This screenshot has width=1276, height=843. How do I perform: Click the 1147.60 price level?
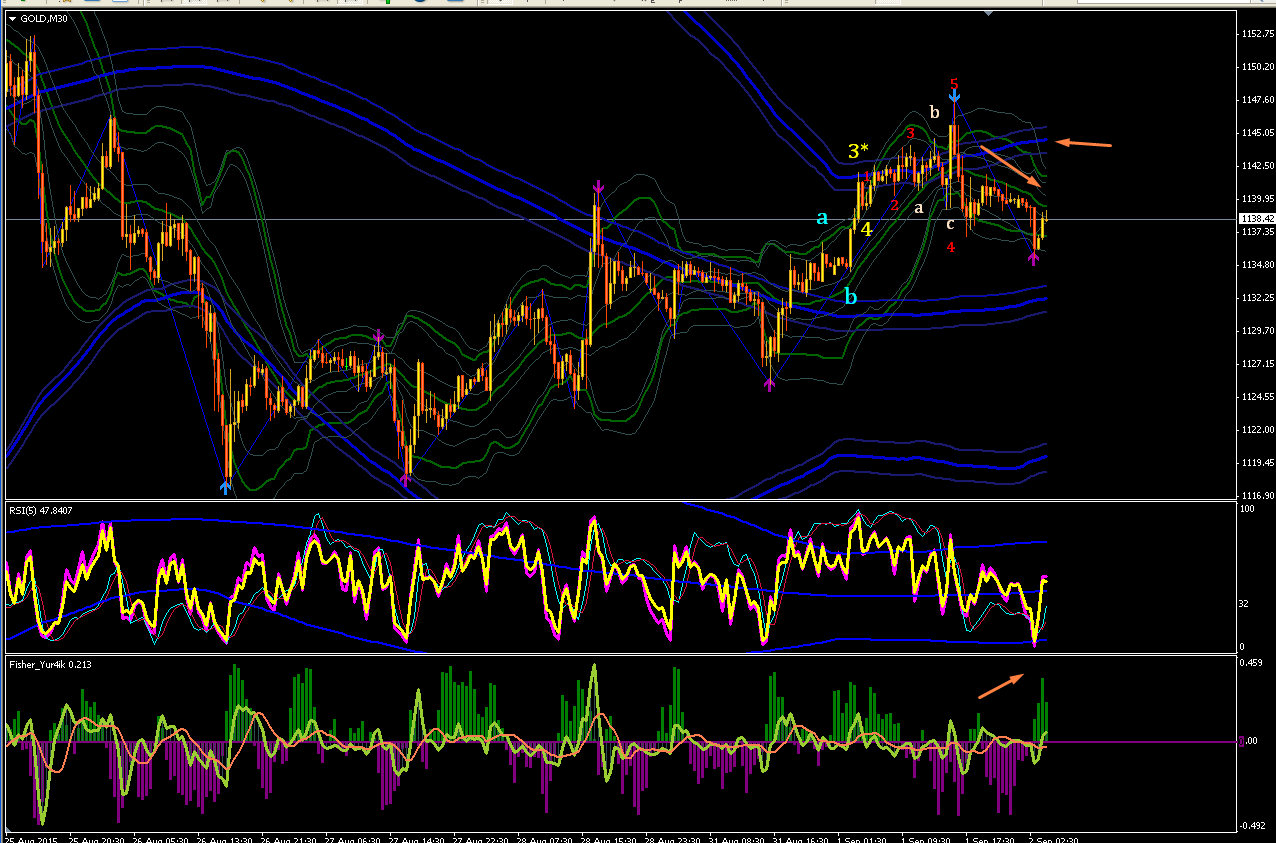click(x=1256, y=100)
